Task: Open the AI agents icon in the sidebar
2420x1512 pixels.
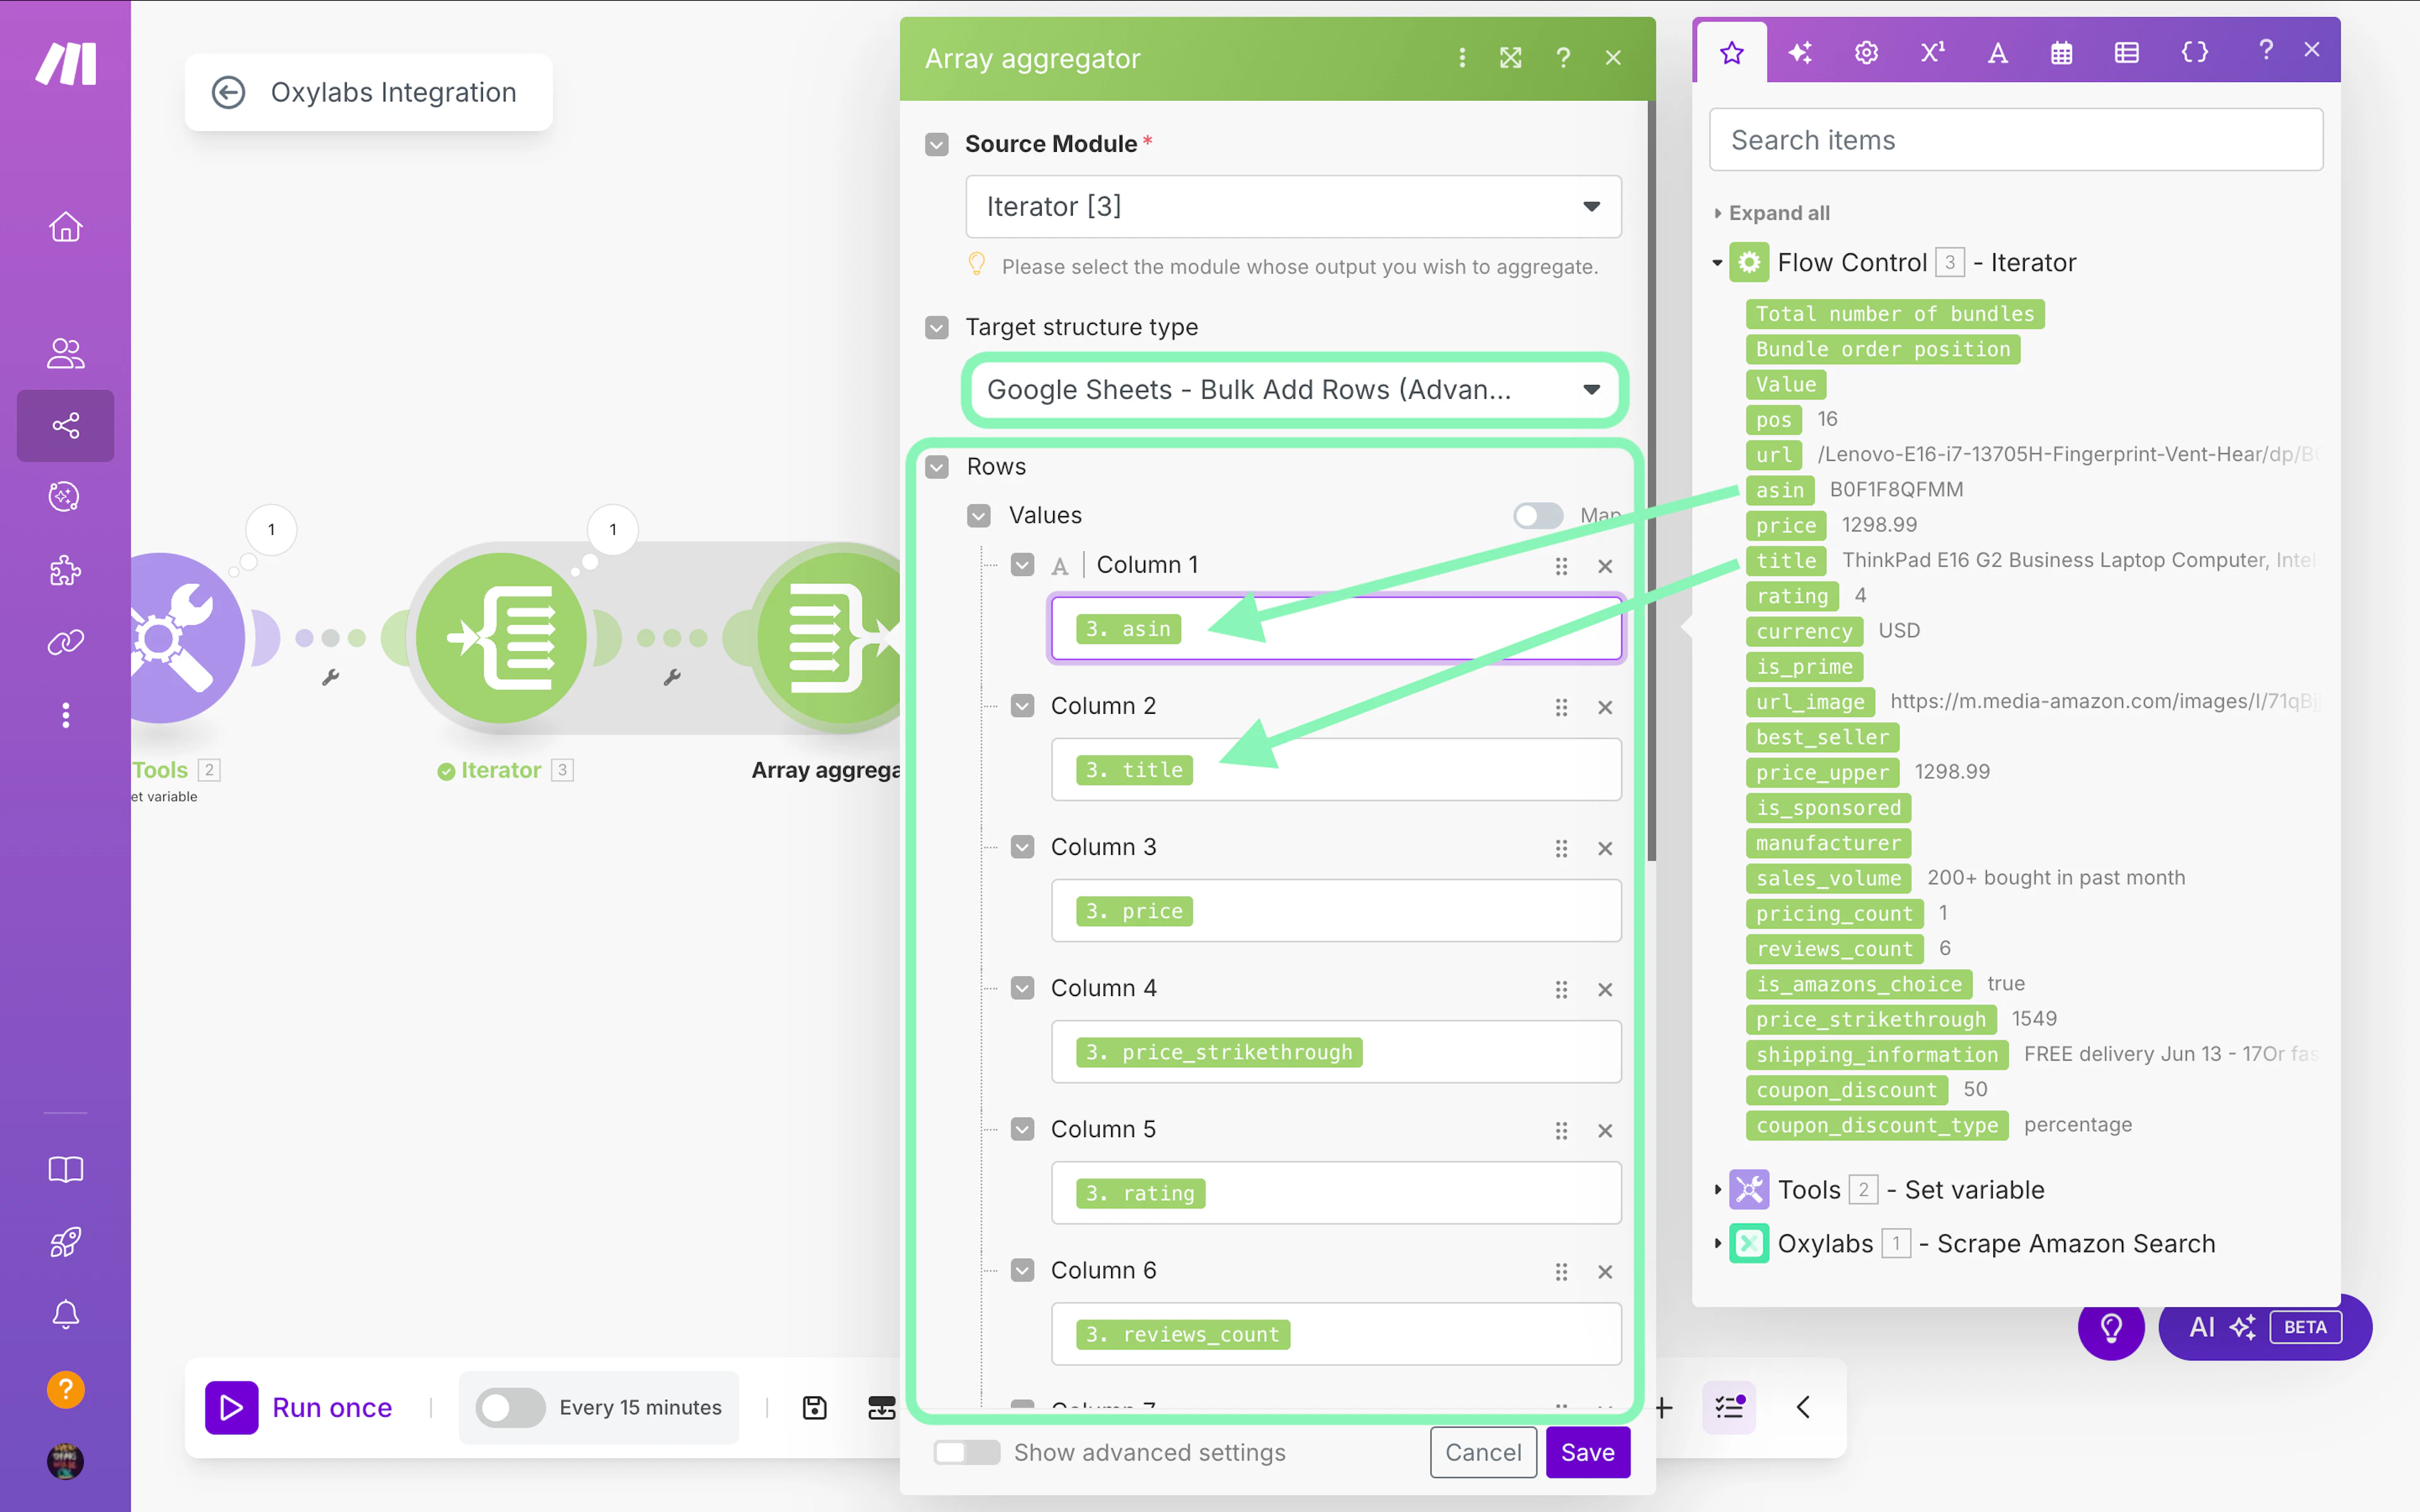Action: [x=65, y=497]
